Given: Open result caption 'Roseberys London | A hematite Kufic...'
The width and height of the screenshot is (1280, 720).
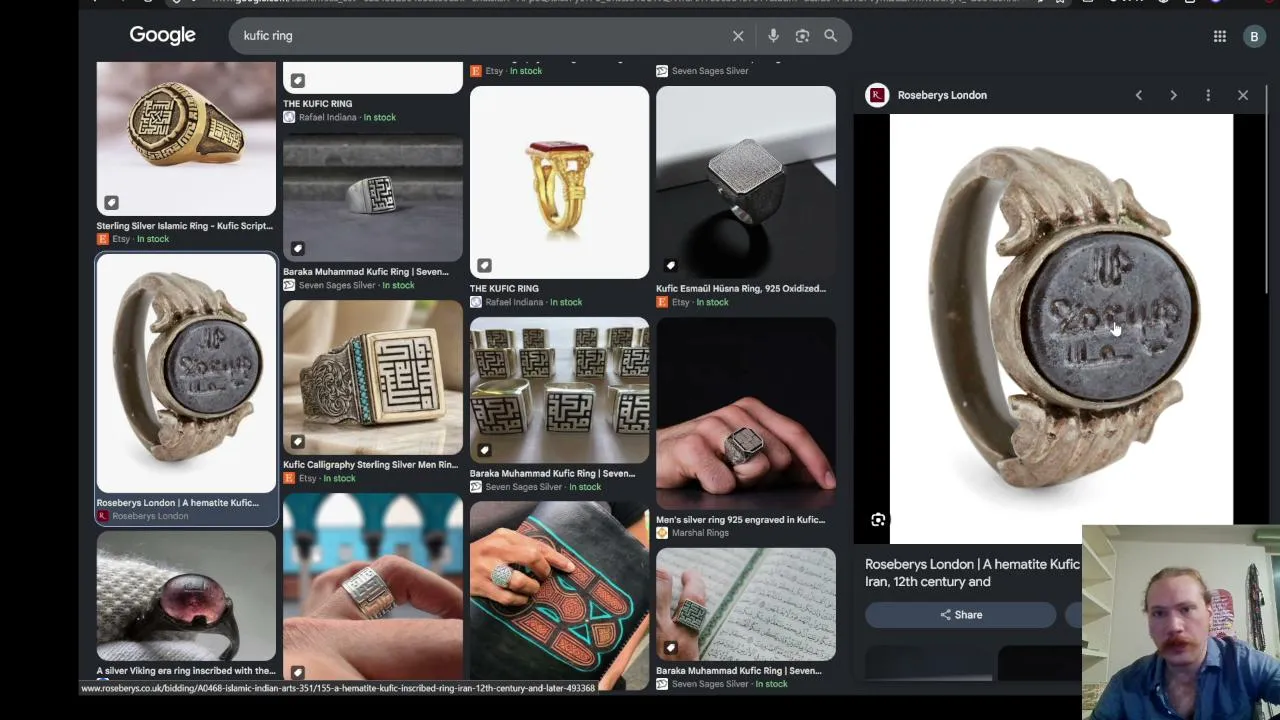Looking at the screenshot, I should point(177,503).
